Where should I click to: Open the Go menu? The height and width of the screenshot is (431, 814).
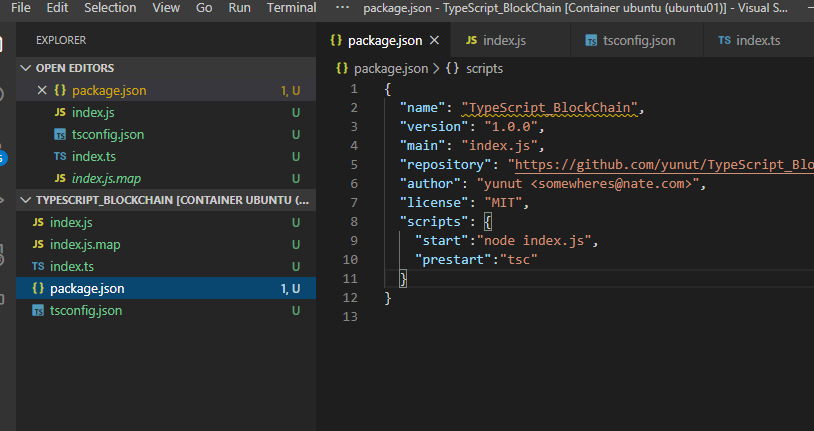tap(204, 8)
